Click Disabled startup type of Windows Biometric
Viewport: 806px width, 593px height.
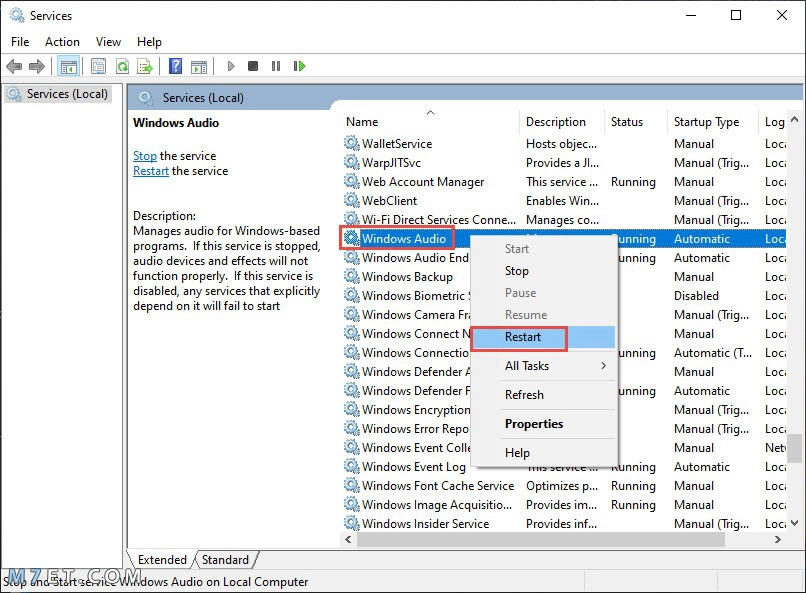click(696, 295)
